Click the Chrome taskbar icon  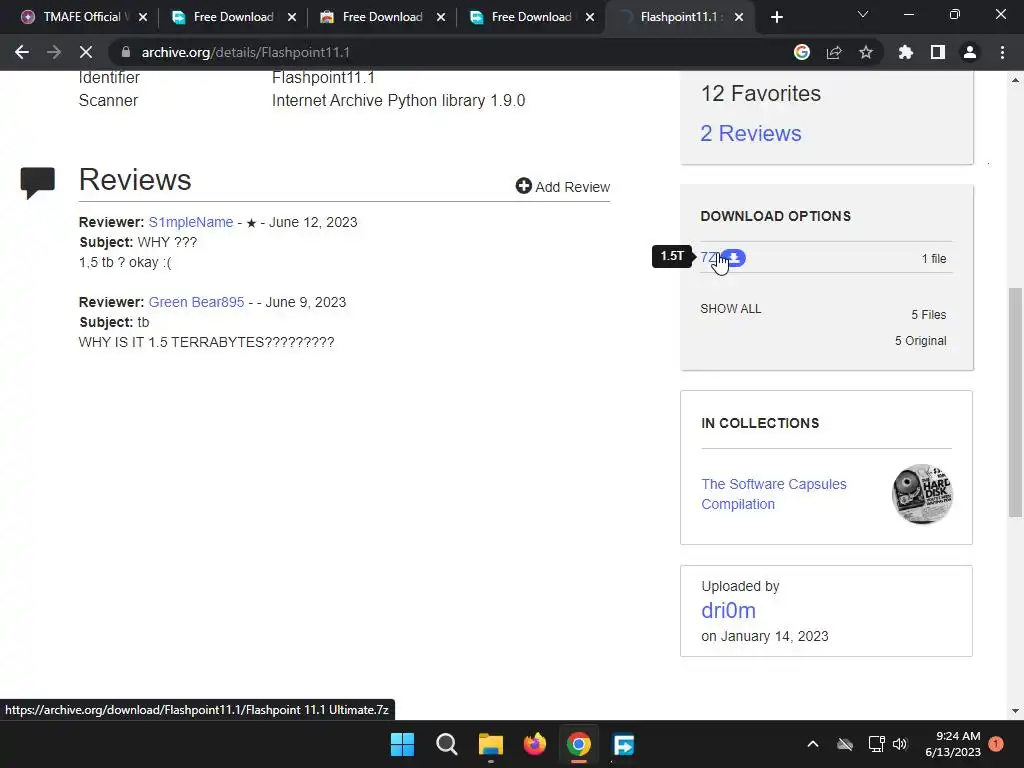579,744
